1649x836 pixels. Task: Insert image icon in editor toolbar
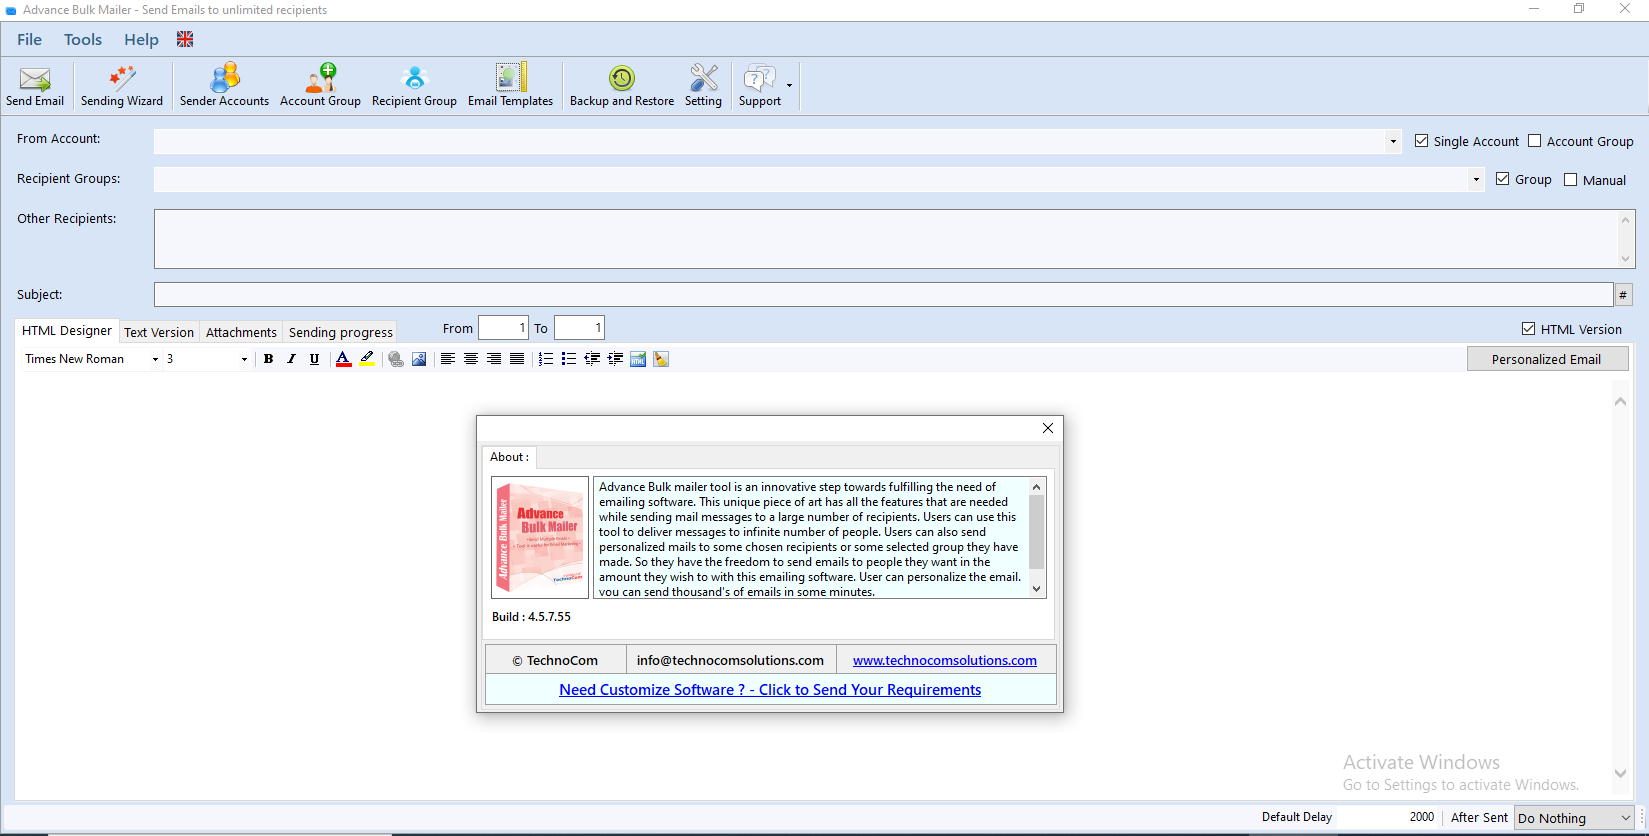click(x=419, y=359)
